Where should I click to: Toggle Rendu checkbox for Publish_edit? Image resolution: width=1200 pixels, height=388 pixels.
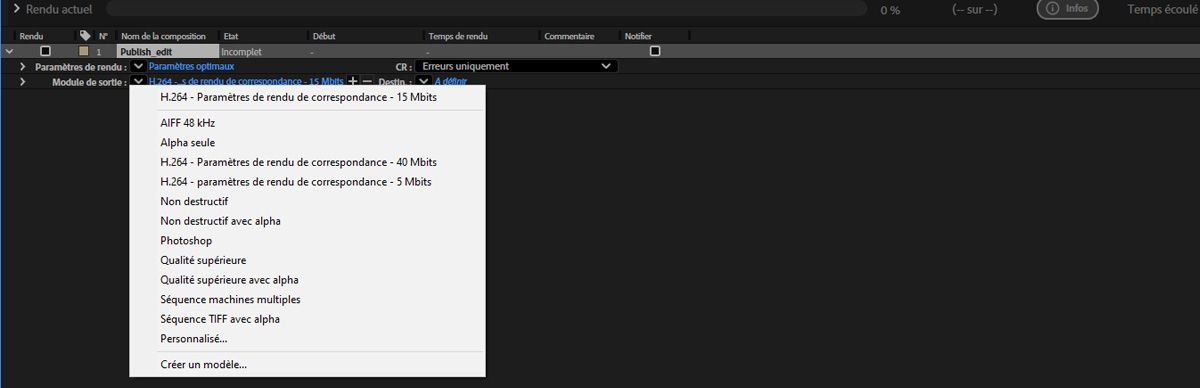click(45, 50)
